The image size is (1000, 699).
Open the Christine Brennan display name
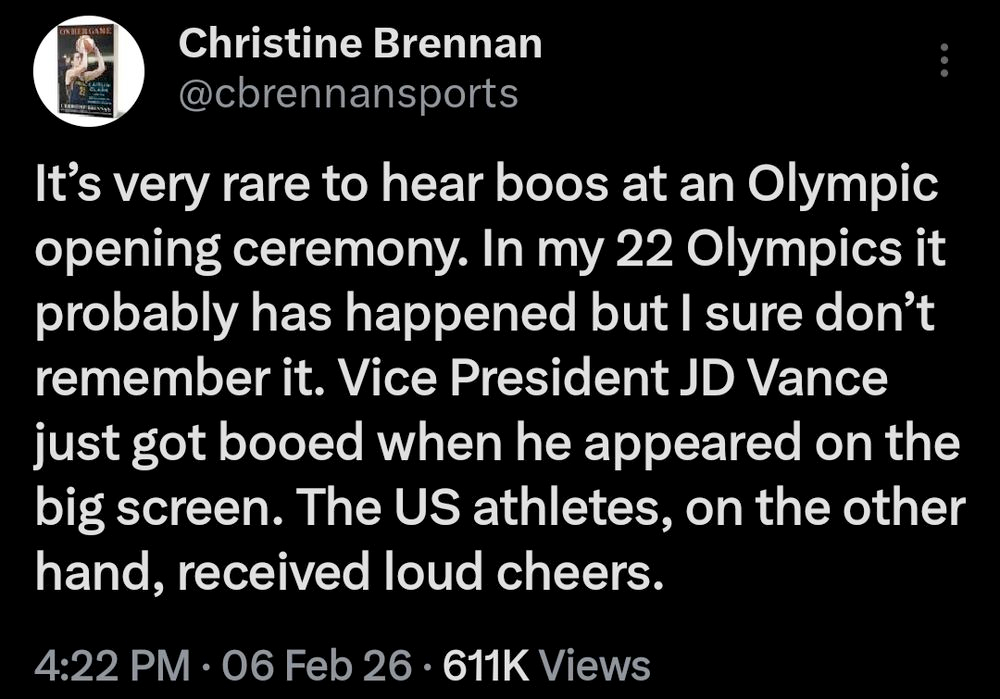click(359, 43)
